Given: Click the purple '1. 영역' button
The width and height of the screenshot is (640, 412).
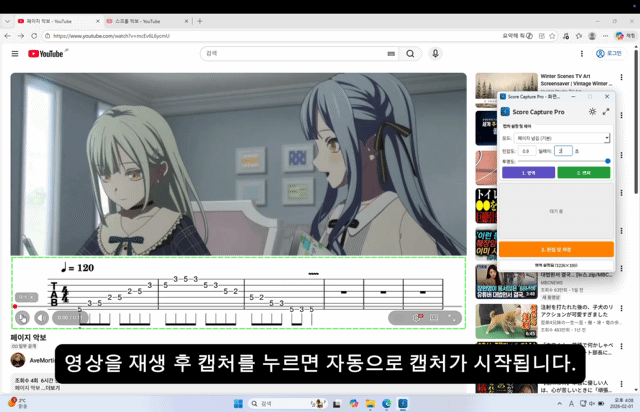Looking at the screenshot, I should [526, 172].
